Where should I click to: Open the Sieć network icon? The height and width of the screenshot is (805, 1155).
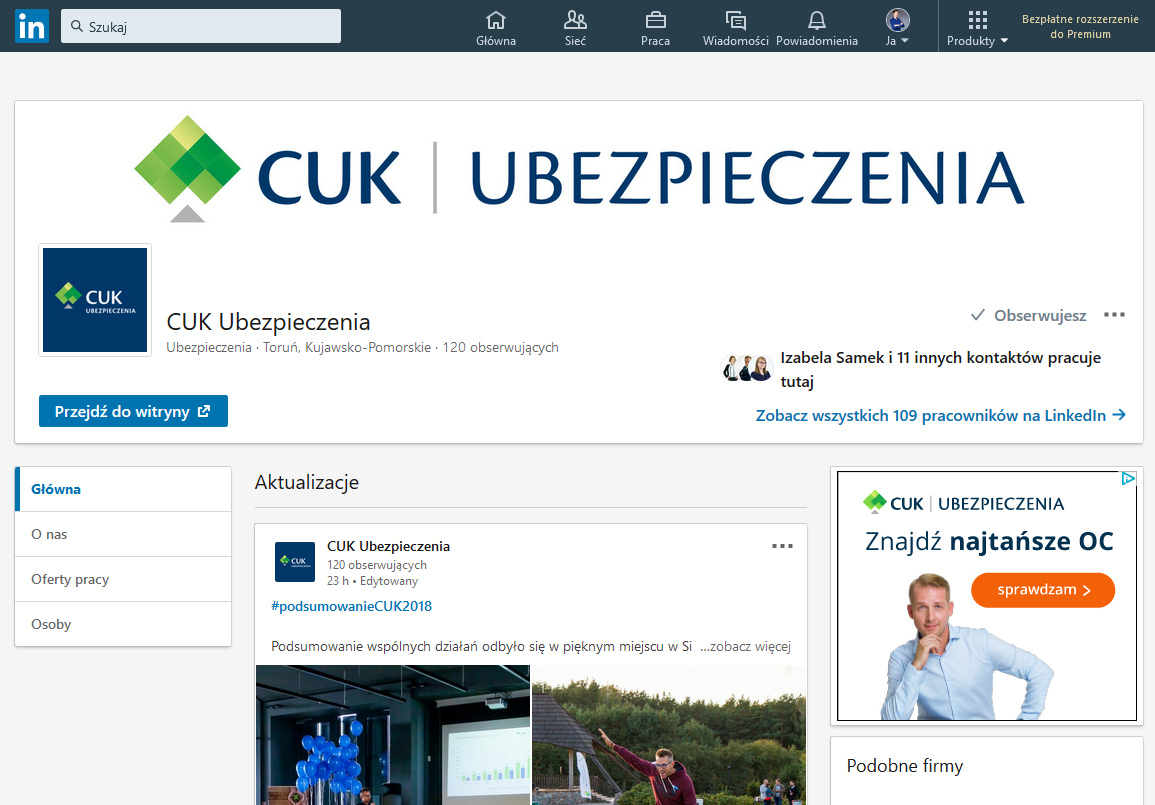pos(575,20)
